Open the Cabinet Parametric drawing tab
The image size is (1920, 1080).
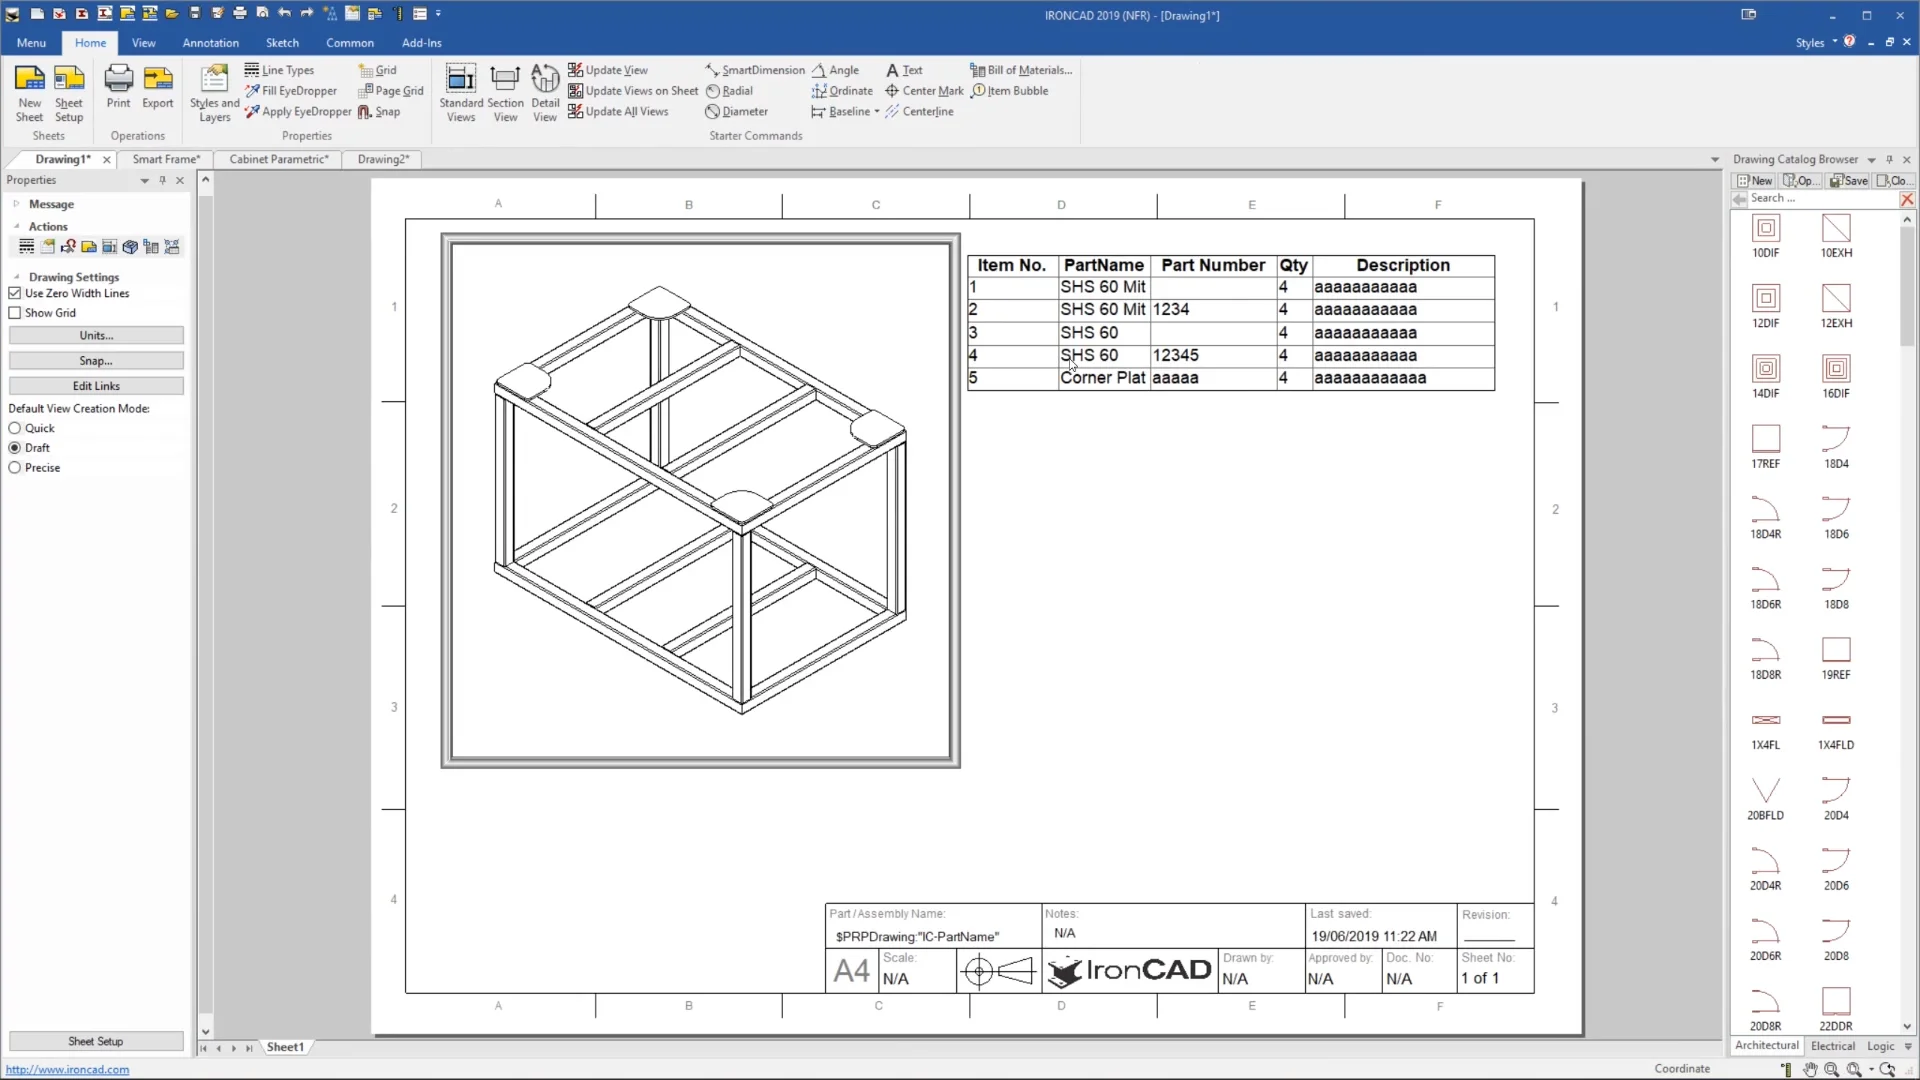(278, 159)
